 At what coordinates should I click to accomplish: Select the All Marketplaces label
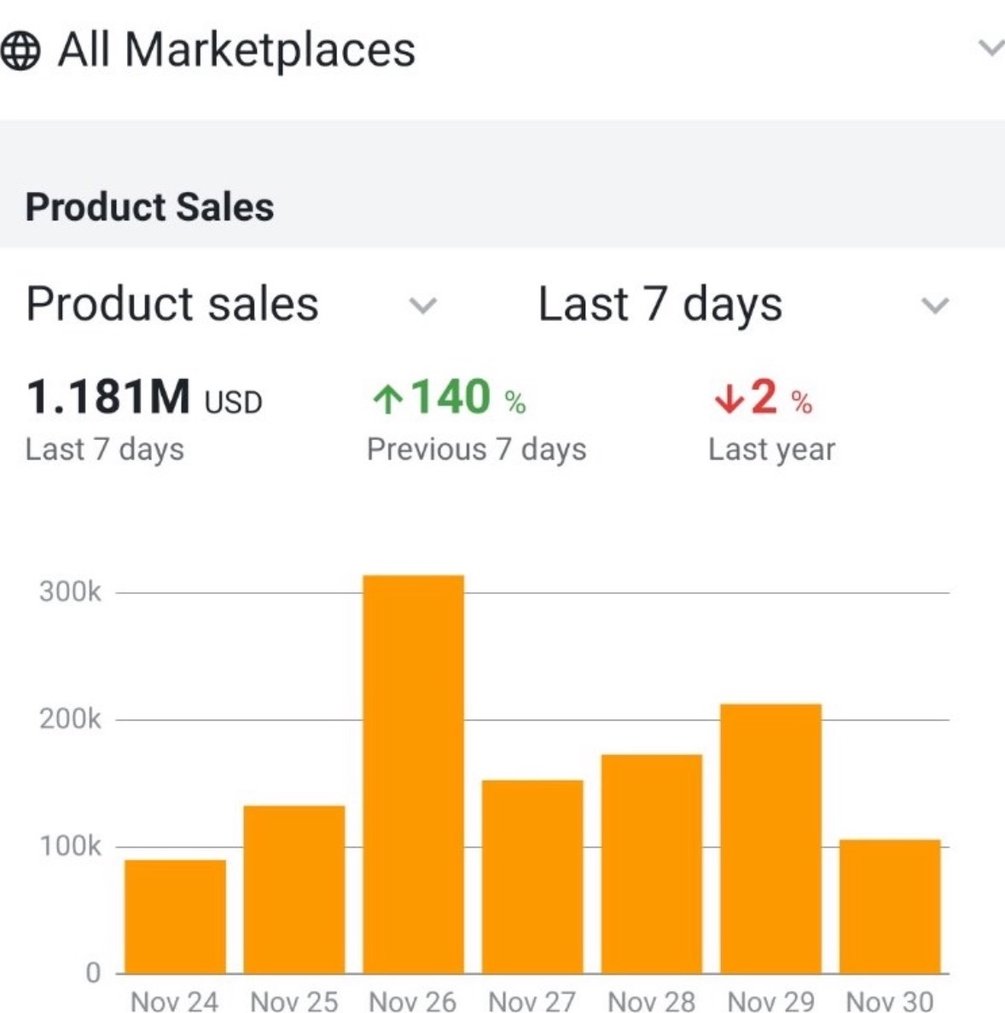[x=236, y=50]
